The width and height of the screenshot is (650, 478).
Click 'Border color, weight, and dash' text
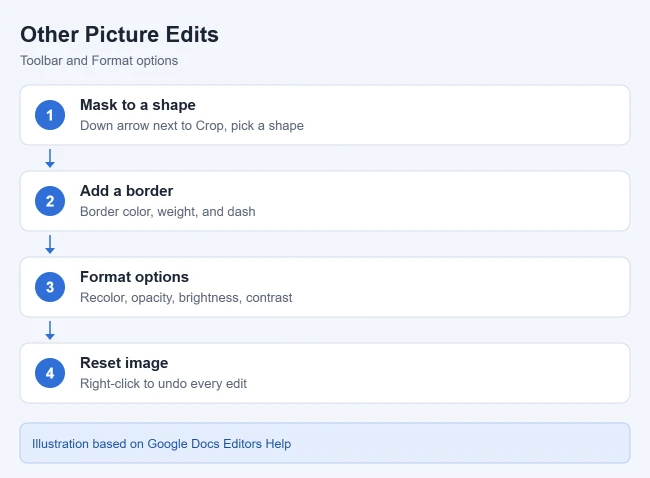[167, 211]
